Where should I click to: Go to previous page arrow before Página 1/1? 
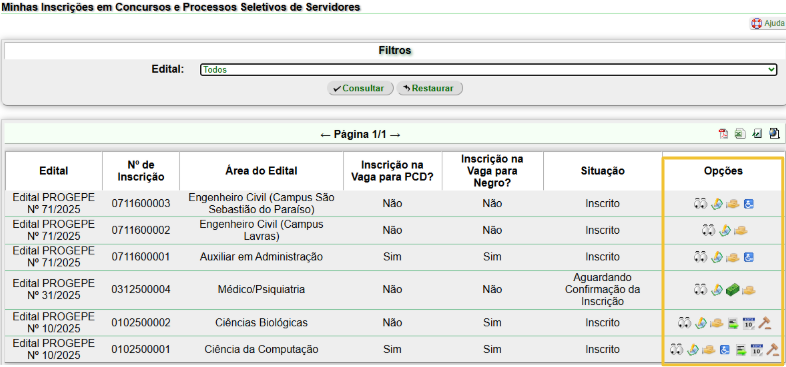325,135
